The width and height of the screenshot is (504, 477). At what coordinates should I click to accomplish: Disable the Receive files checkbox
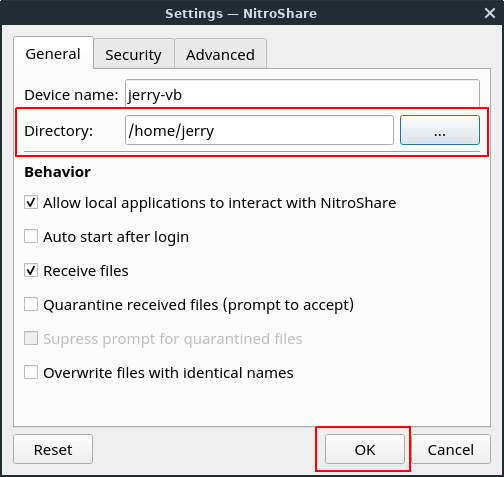[31, 270]
